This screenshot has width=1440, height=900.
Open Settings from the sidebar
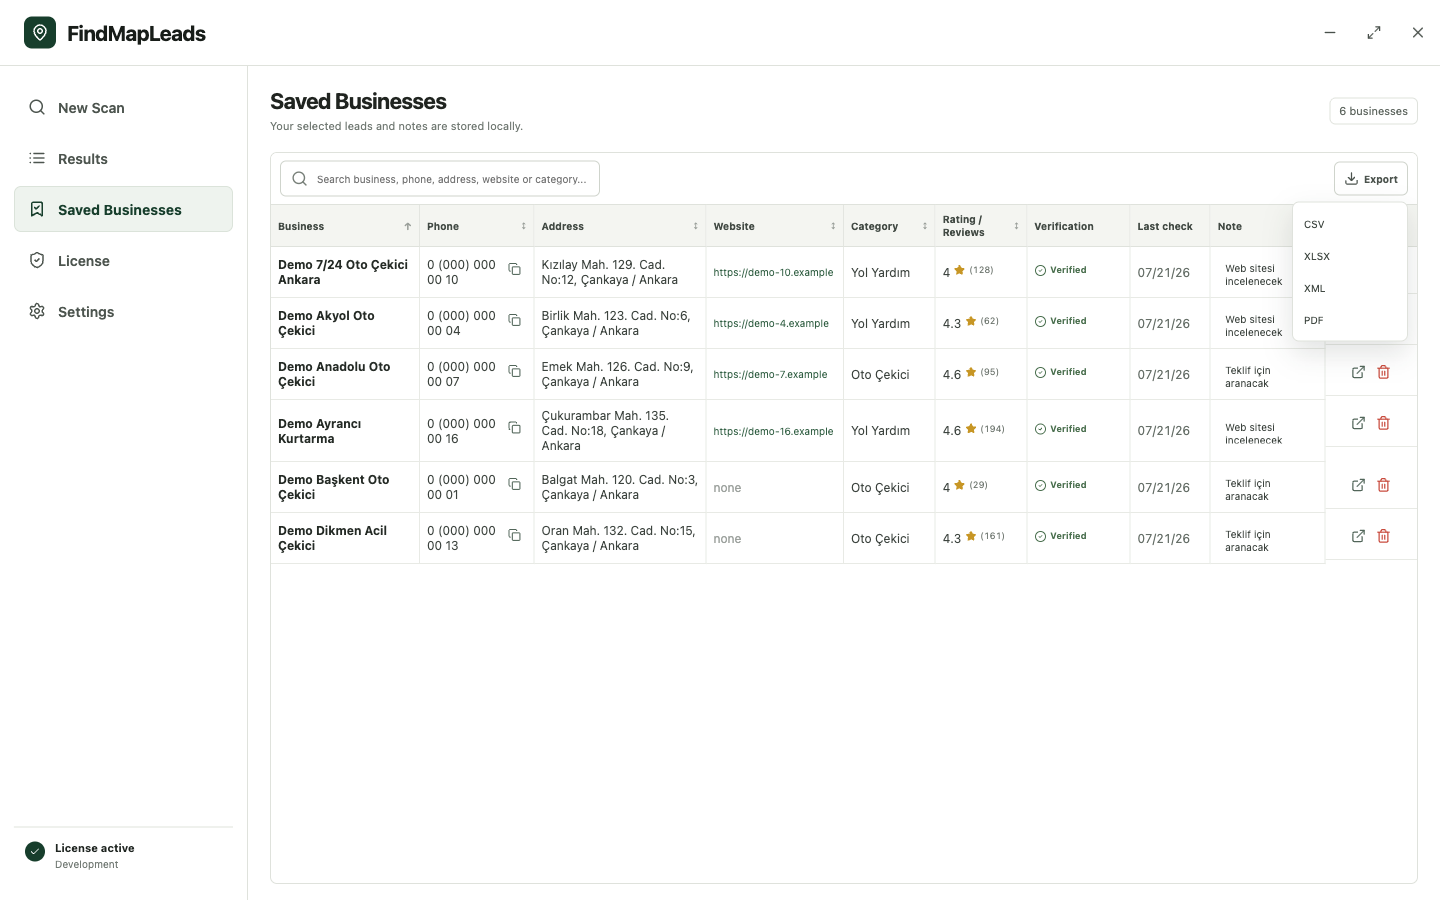click(x=123, y=312)
